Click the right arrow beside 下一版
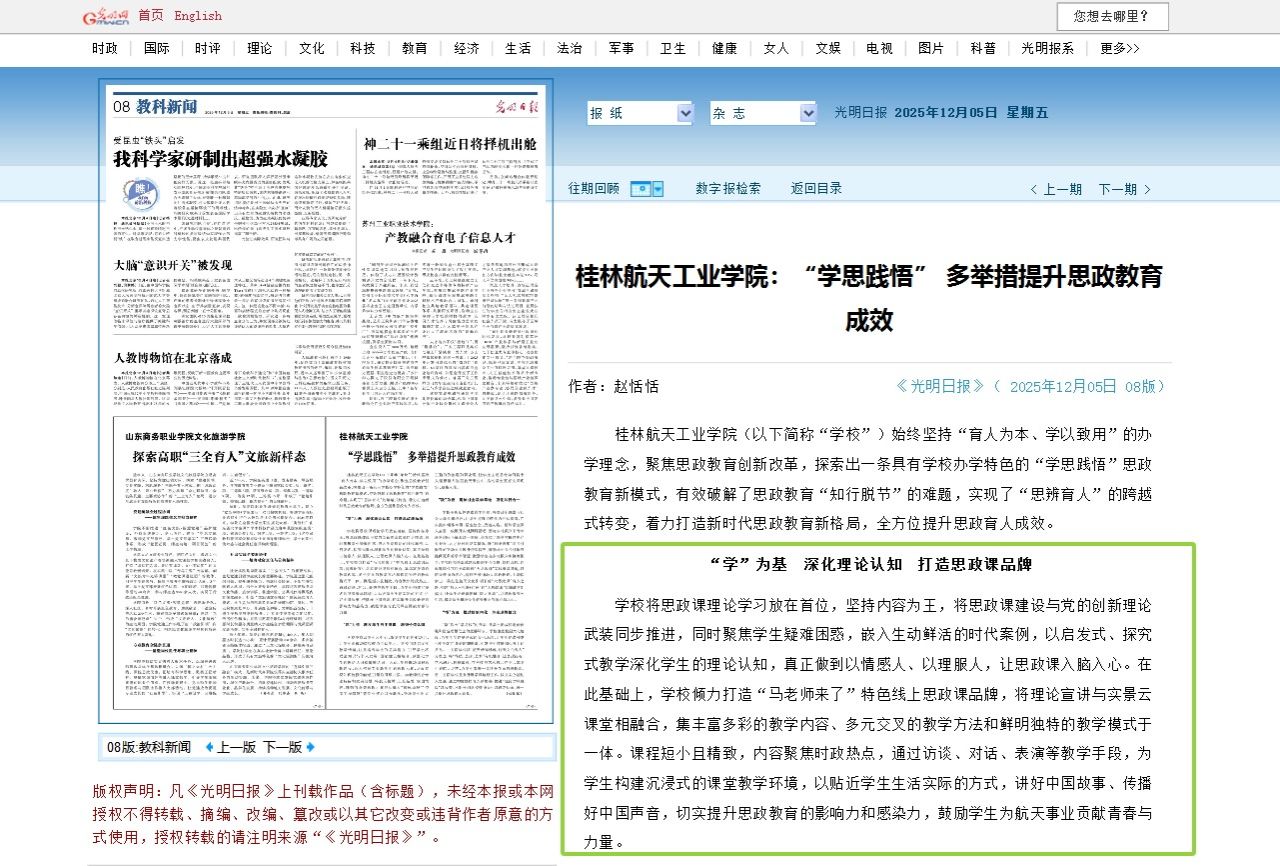1280x866 pixels. coord(311,747)
